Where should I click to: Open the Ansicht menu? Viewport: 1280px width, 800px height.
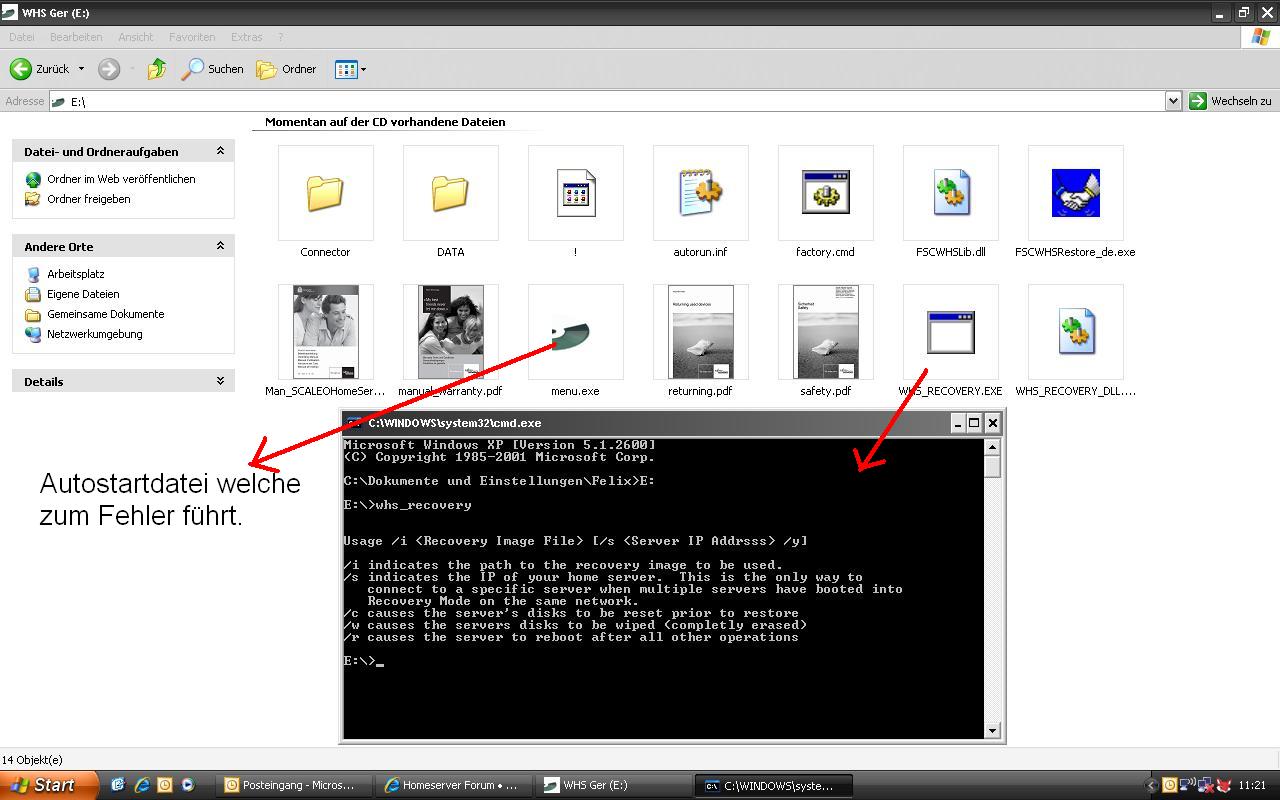[x=136, y=37]
